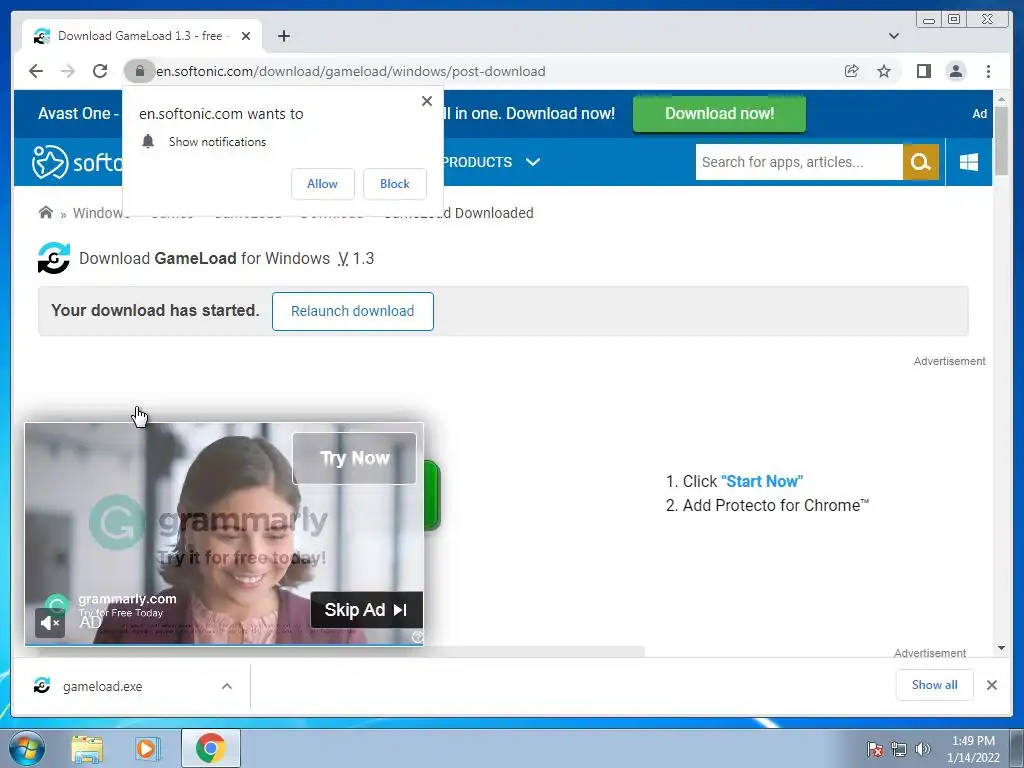Share this page using the share icon

tap(852, 71)
